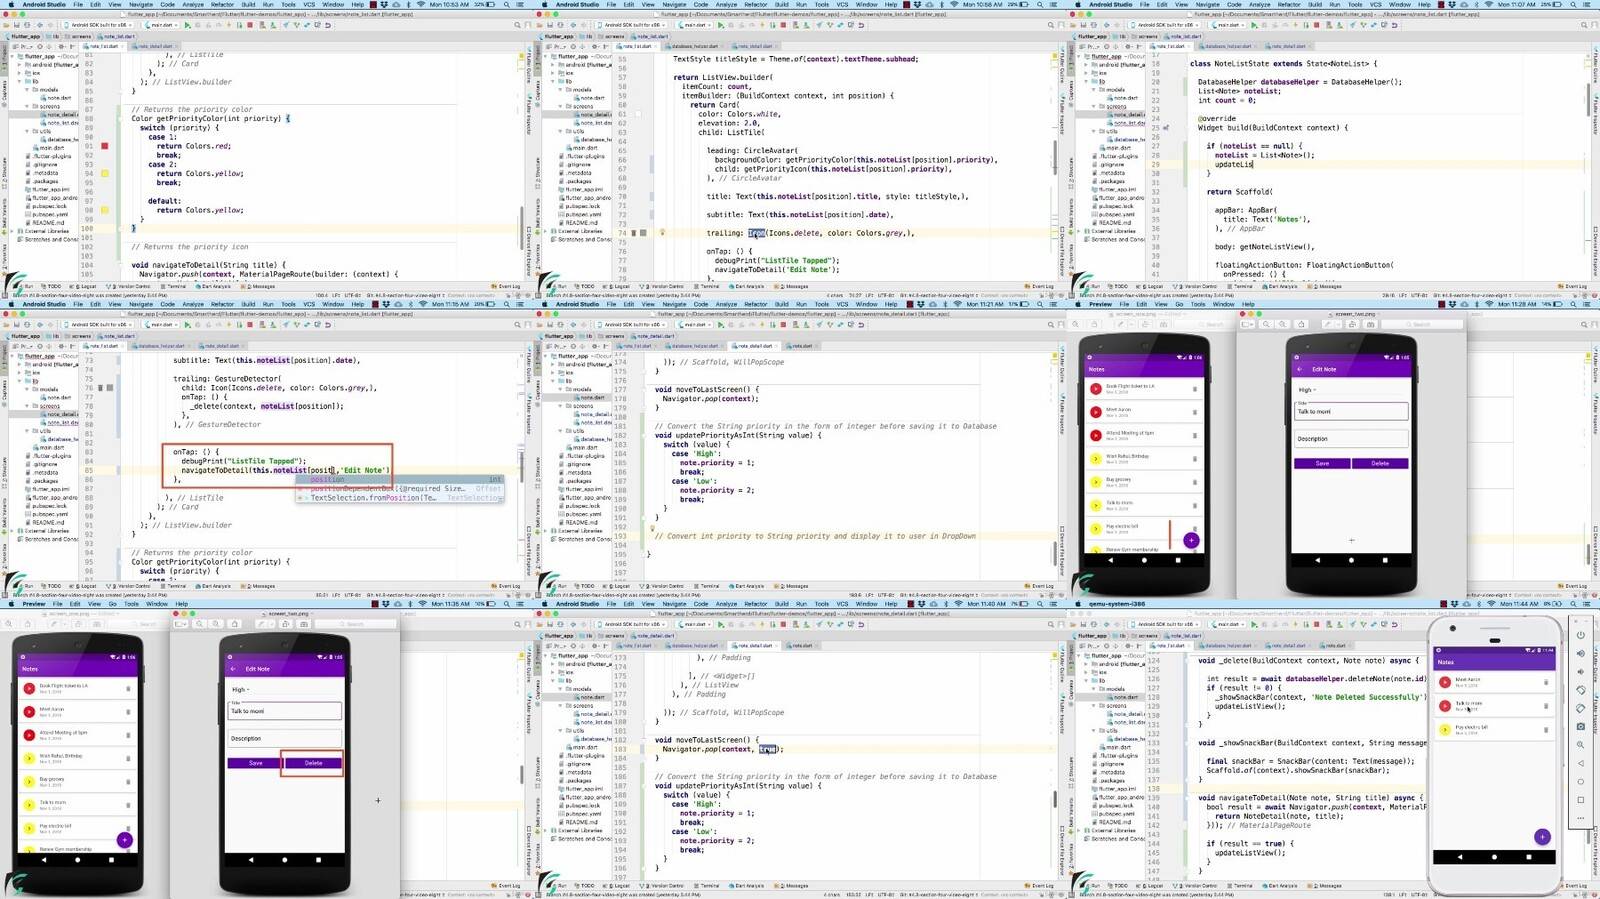Open main.dart run configuration dropdown in qemu-system-i386 screen
This screenshot has height=899, width=1600.
point(1228,624)
